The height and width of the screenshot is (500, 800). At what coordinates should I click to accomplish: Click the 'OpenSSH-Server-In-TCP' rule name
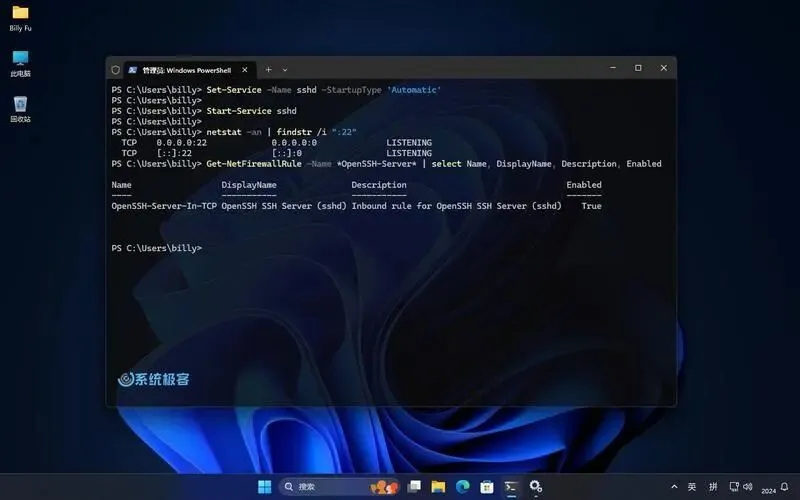click(164, 206)
